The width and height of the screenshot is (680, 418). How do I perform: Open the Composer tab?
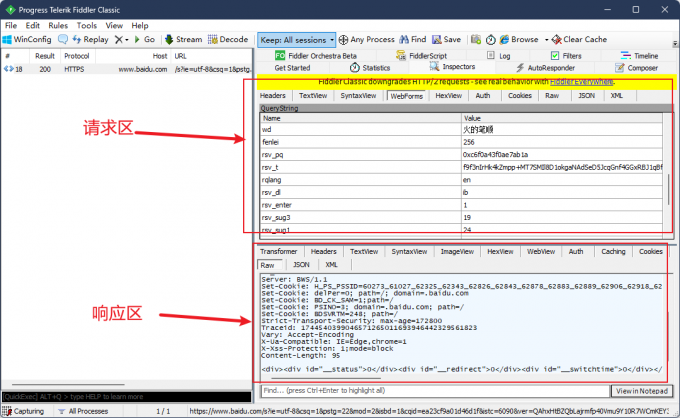[x=637, y=68]
